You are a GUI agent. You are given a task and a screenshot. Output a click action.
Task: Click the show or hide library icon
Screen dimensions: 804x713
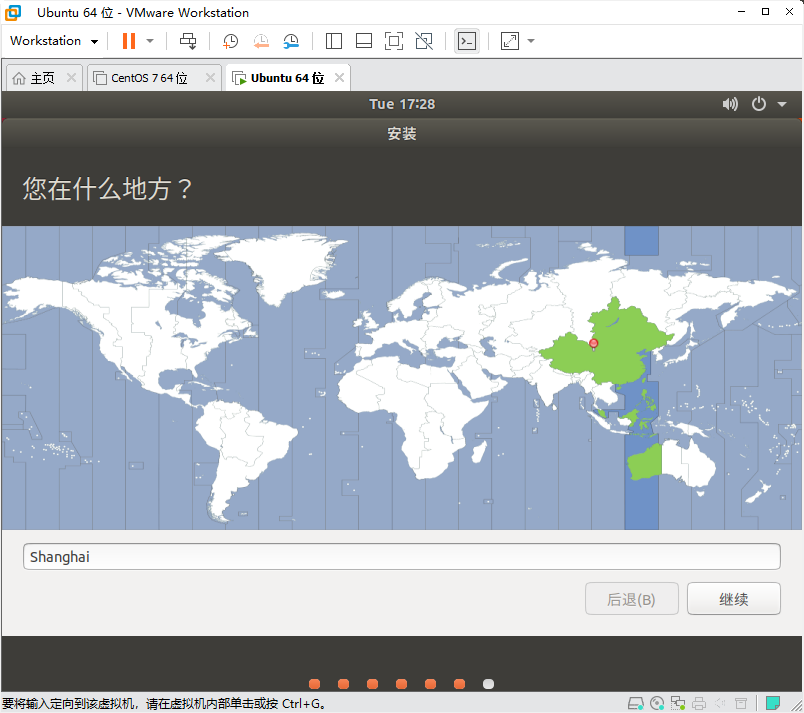334,40
